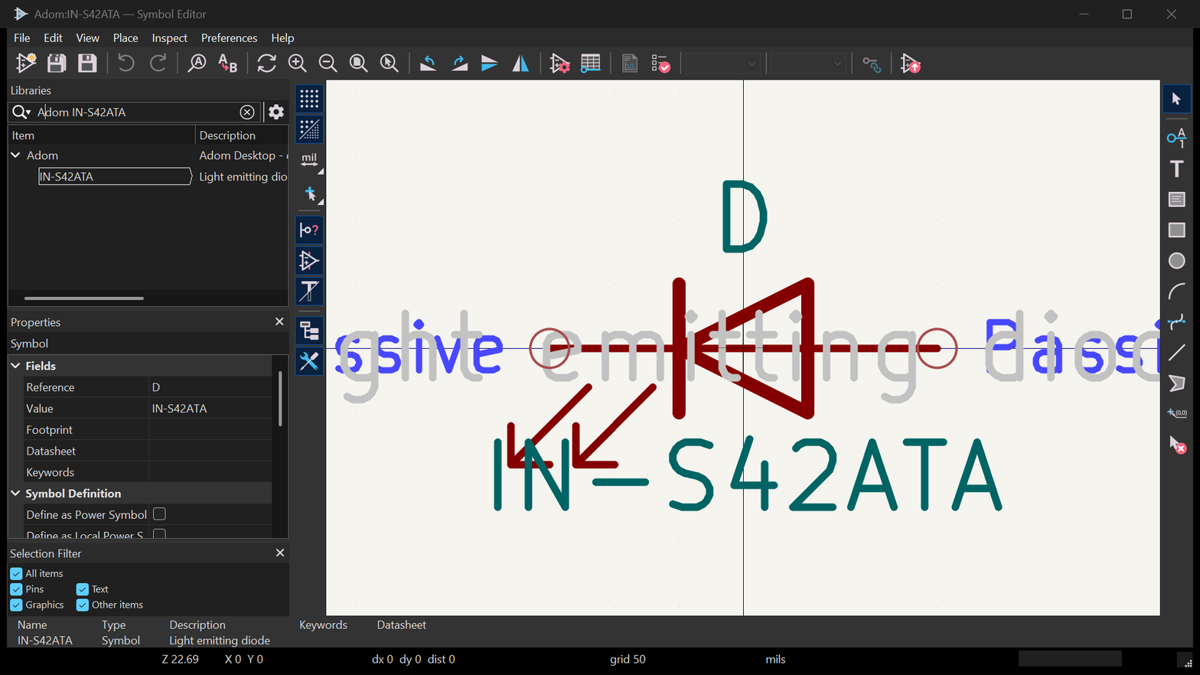This screenshot has width=1200, height=675.
Task: Open the File menu
Action: 22,38
